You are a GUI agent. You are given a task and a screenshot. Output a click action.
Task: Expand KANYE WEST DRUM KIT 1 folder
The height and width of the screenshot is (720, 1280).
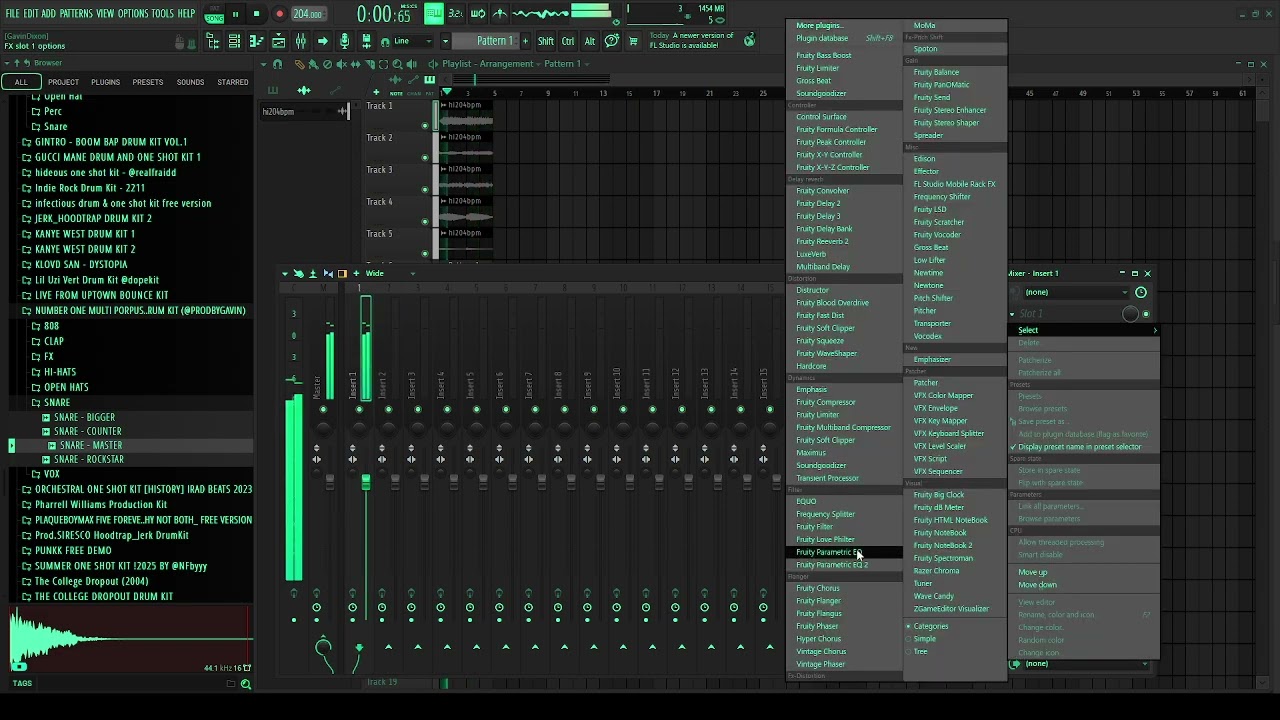coord(85,234)
